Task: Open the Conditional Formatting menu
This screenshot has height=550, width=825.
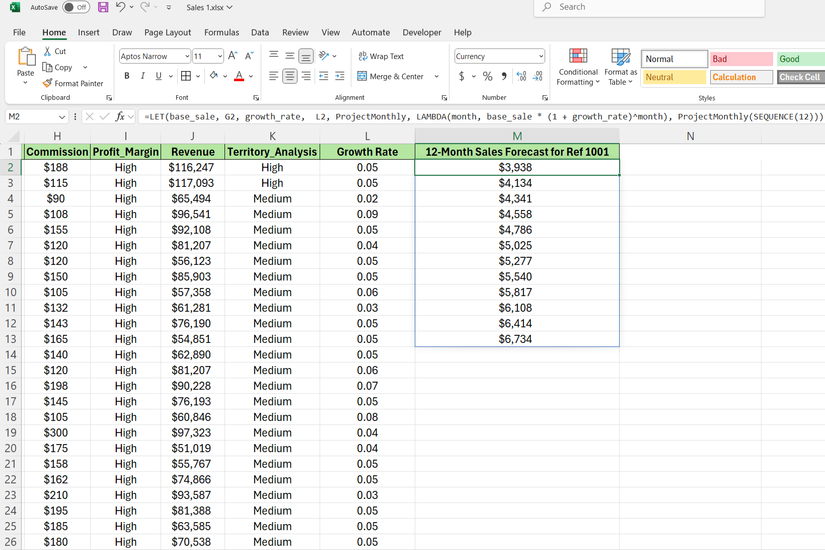Action: [x=578, y=65]
